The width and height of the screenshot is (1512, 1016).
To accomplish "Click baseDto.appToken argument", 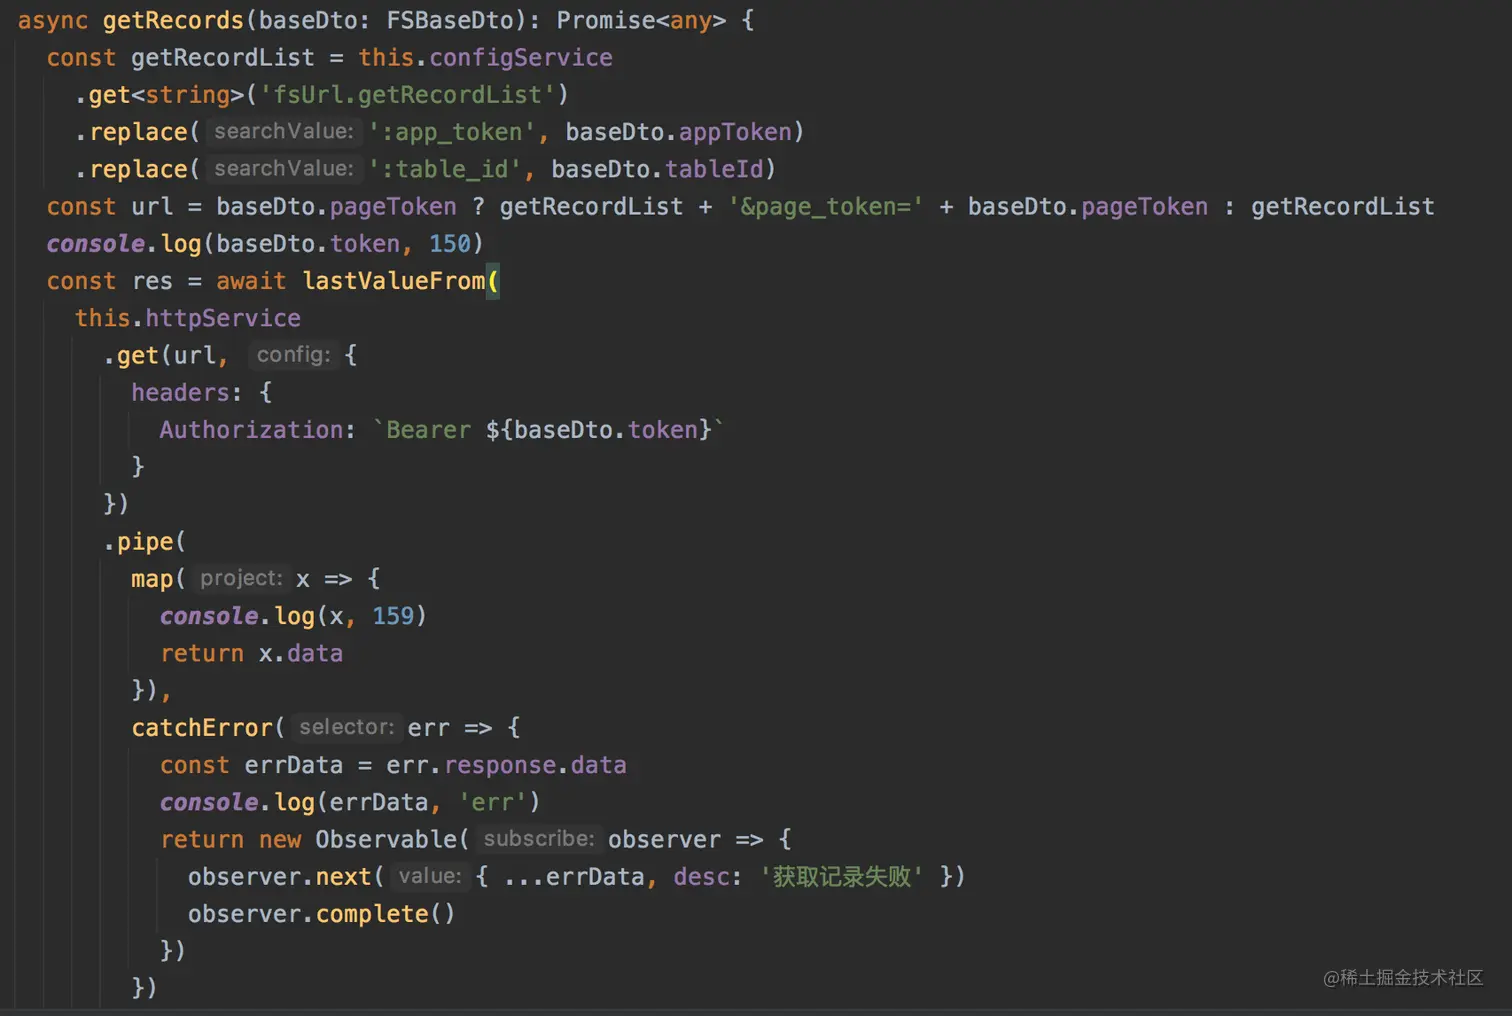I will 678,132.
